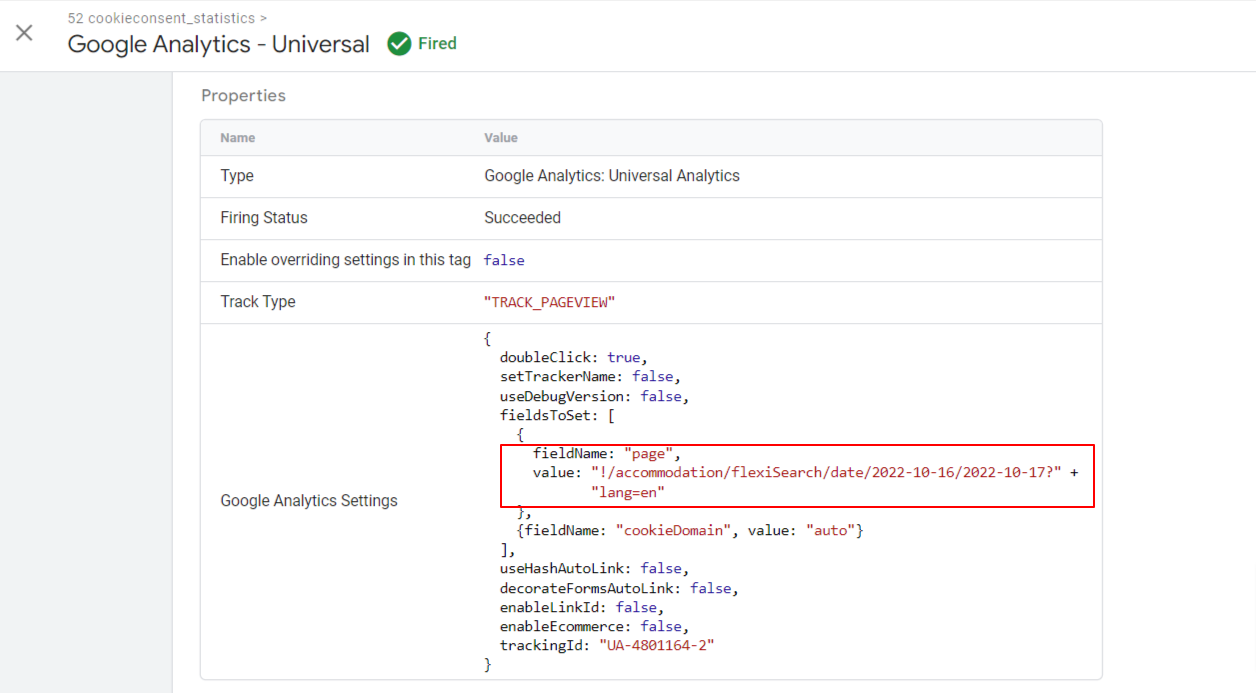Select the Google Analytics - Universal title
This screenshot has width=1256, height=693.
click(218, 45)
